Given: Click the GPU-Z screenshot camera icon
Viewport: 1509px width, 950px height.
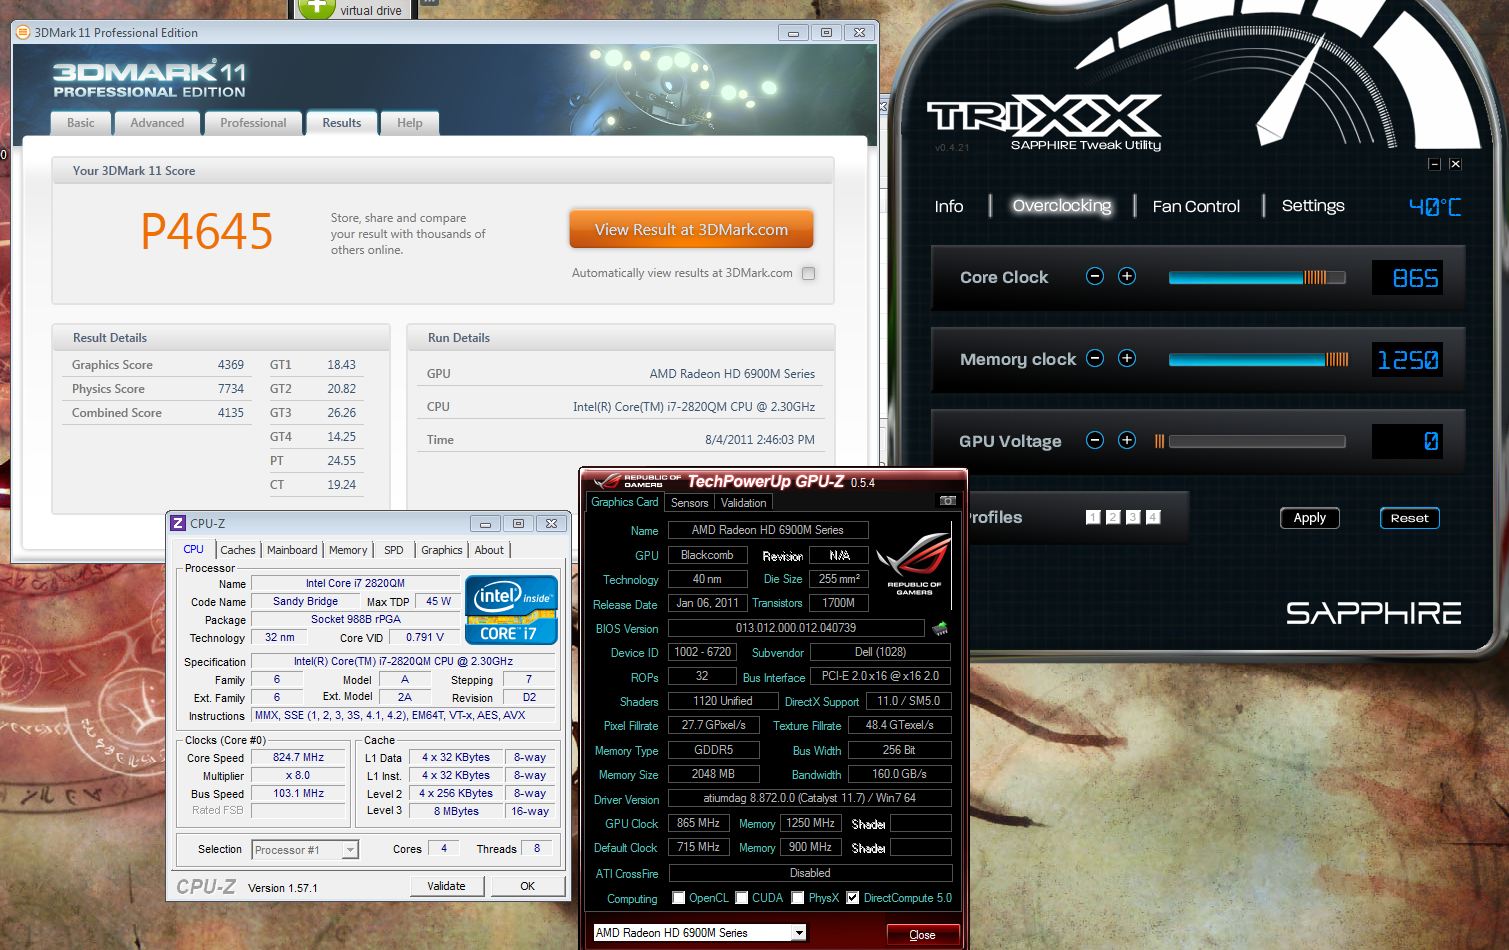Looking at the screenshot, I should point(947,501).
